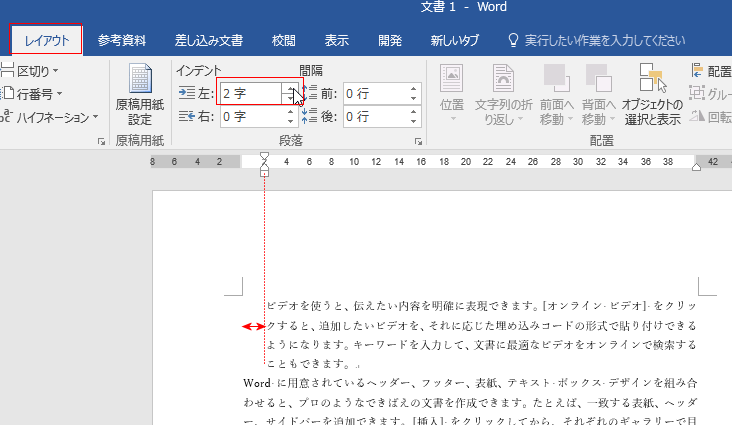732x425 pixels.
Task: Open the 段落 paragraph dialog launcher
Action: click(418, 142)
